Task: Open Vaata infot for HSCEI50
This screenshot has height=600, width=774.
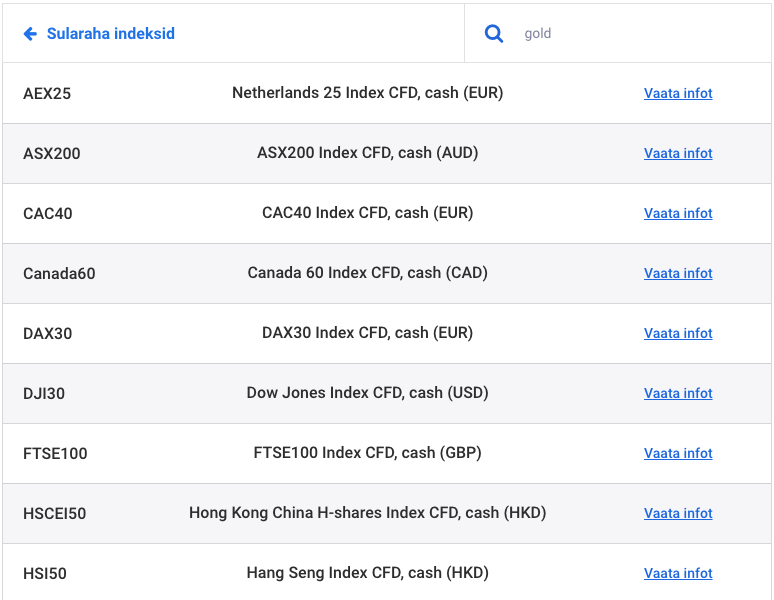Action: point(678,514)
